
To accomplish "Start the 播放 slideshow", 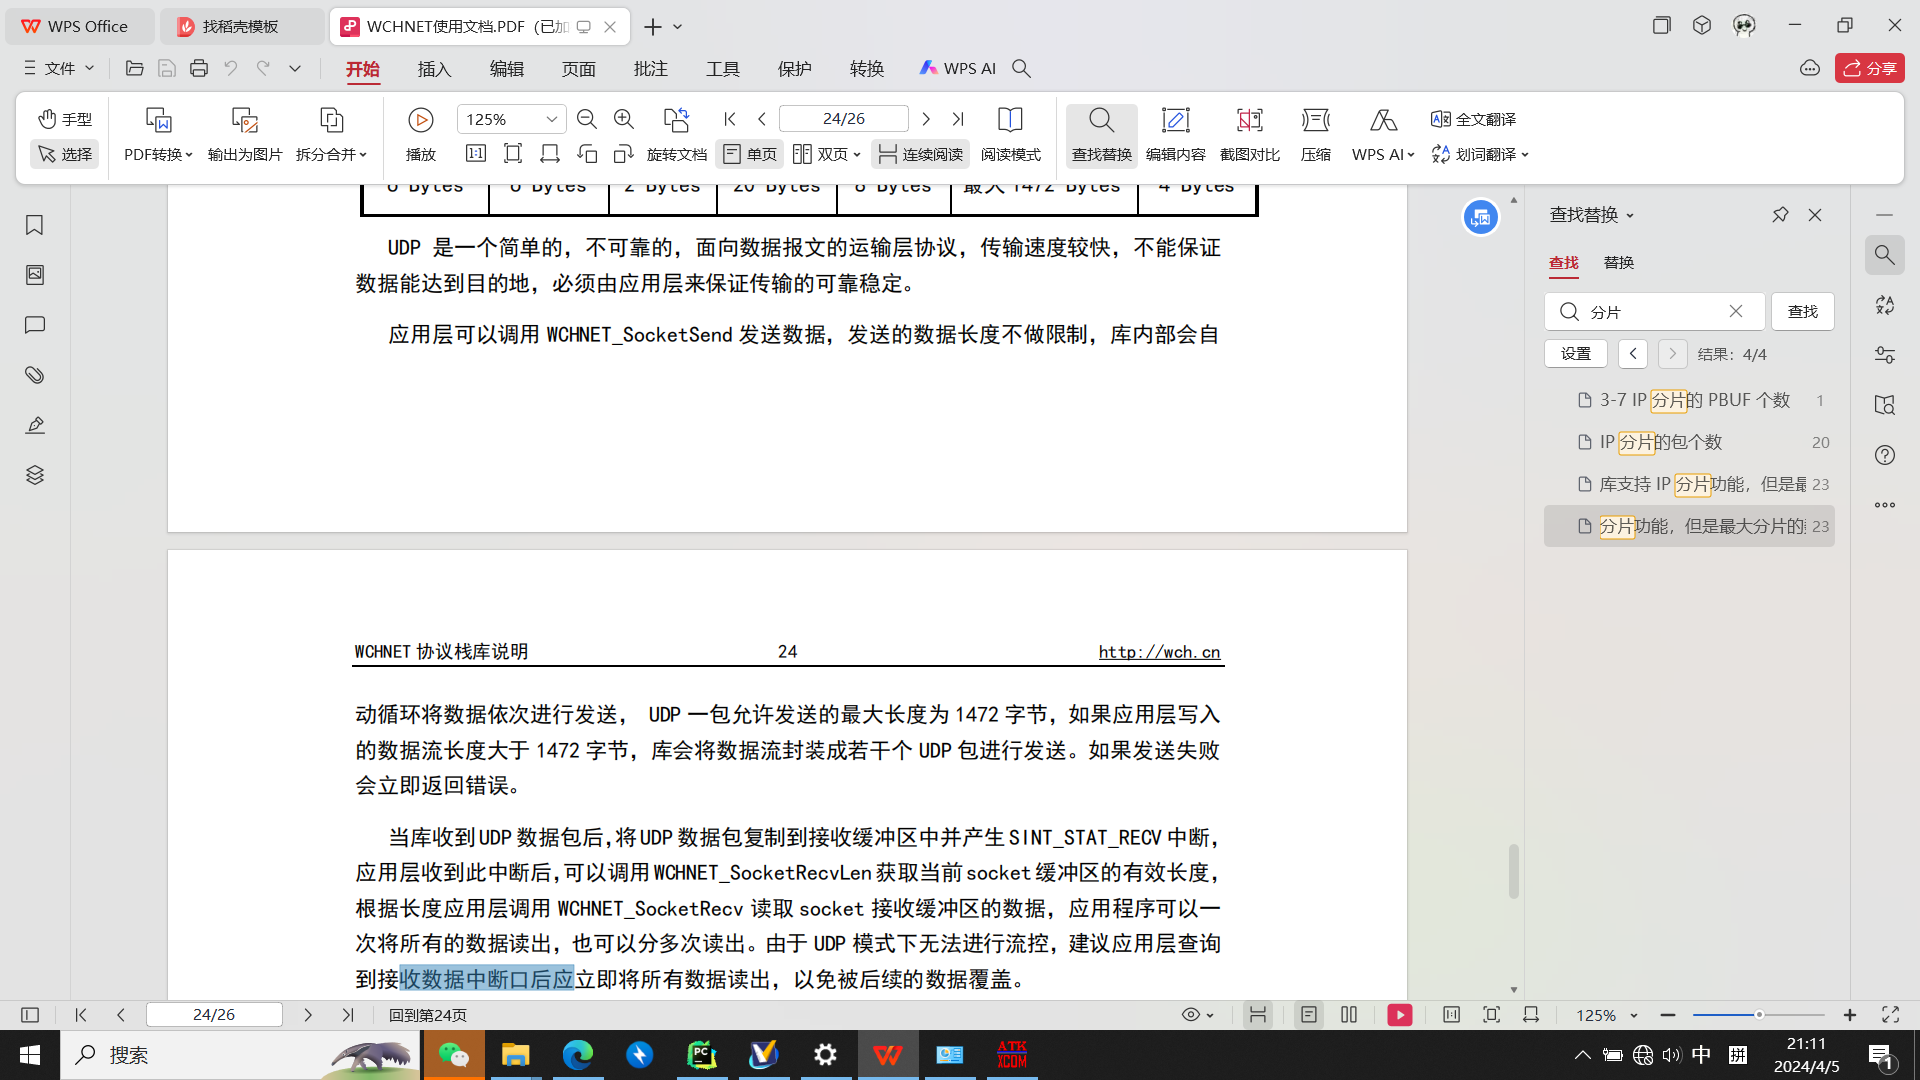I will (421, 134).
